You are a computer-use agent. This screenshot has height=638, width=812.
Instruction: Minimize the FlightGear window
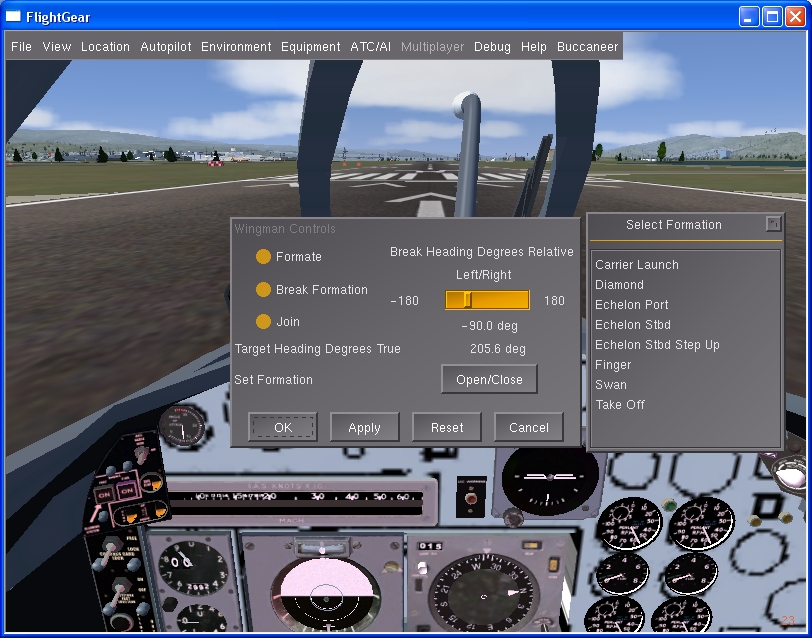pyautogui.click(x=747, y=17)
